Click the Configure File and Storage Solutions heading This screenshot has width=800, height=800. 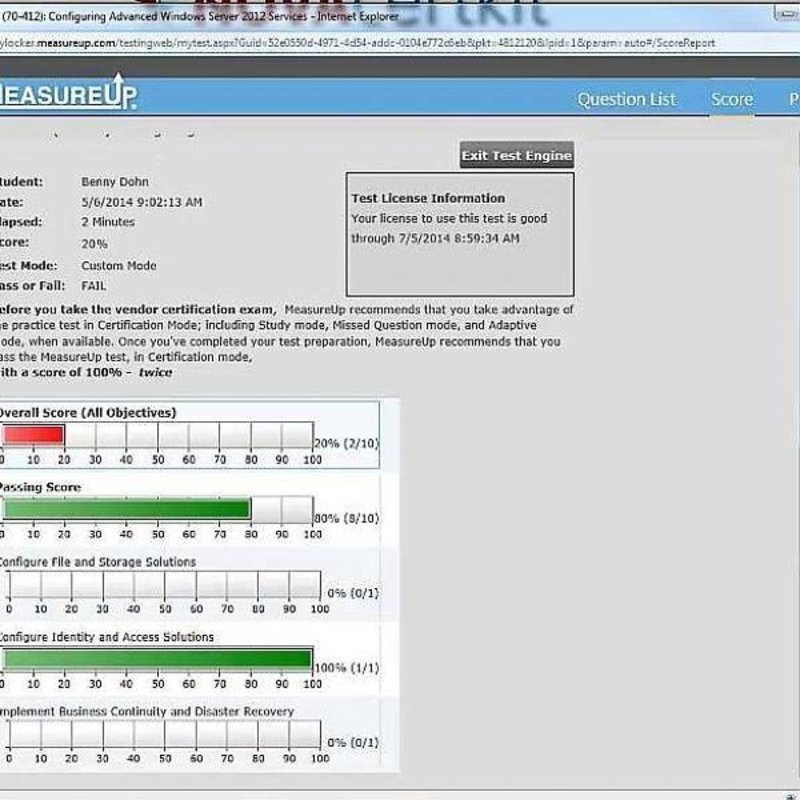(97, 562)
